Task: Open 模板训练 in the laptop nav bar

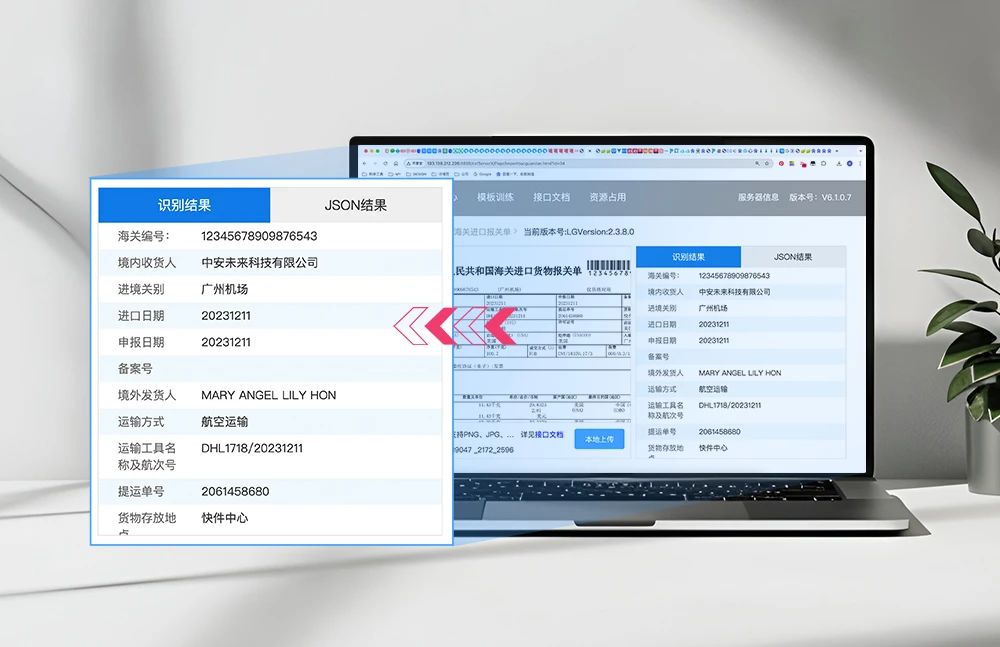Action: [x=495, y=197]
